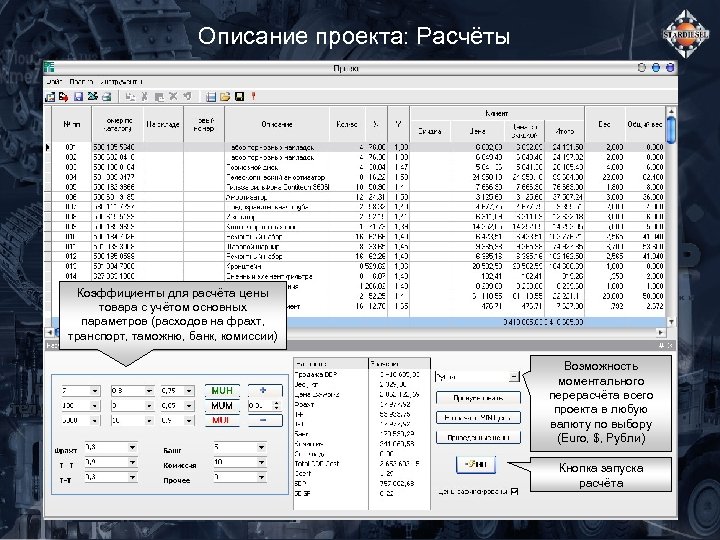Click the greyed paste icon in the toolbar

159,97
